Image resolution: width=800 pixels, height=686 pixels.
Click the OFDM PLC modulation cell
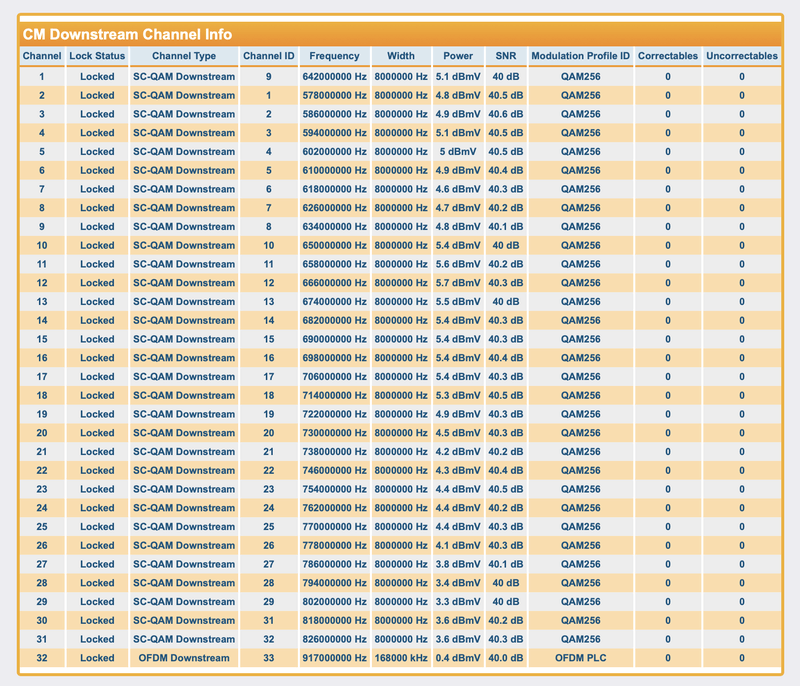pyautogui.click(x=581, y=658)
